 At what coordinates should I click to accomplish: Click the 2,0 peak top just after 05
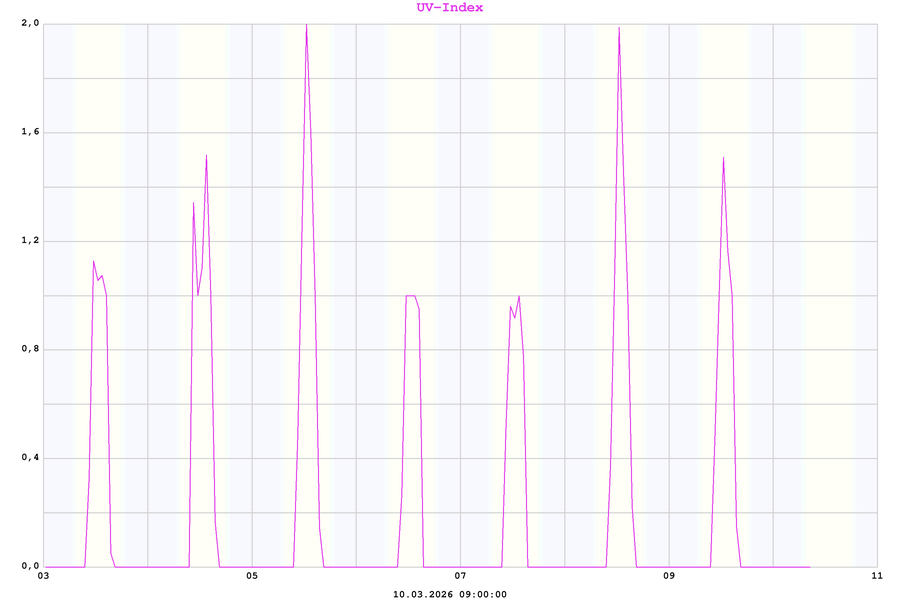click(306, 25)
